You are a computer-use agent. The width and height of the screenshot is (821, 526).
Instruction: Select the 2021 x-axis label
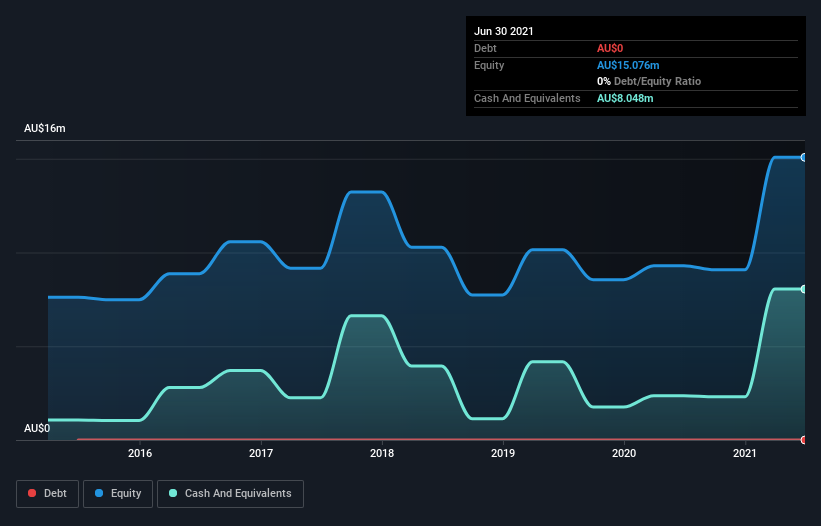coord(745,453)
